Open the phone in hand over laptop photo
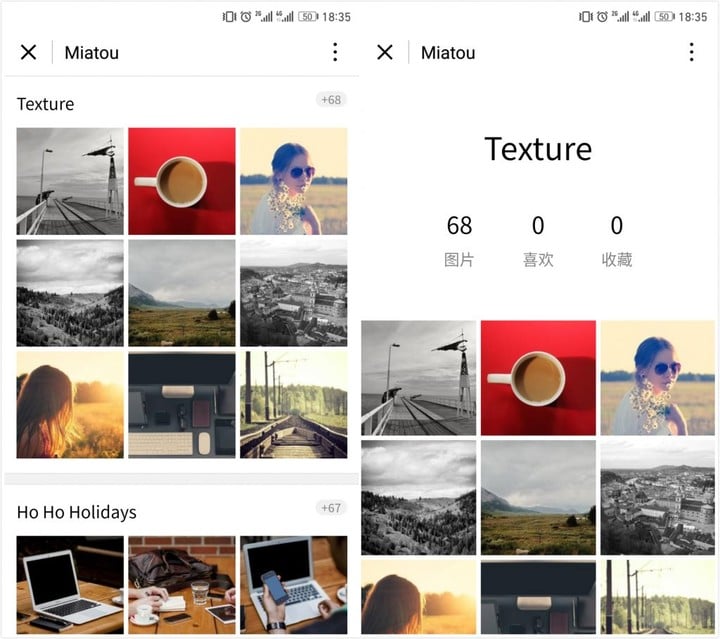 (294, 585)
